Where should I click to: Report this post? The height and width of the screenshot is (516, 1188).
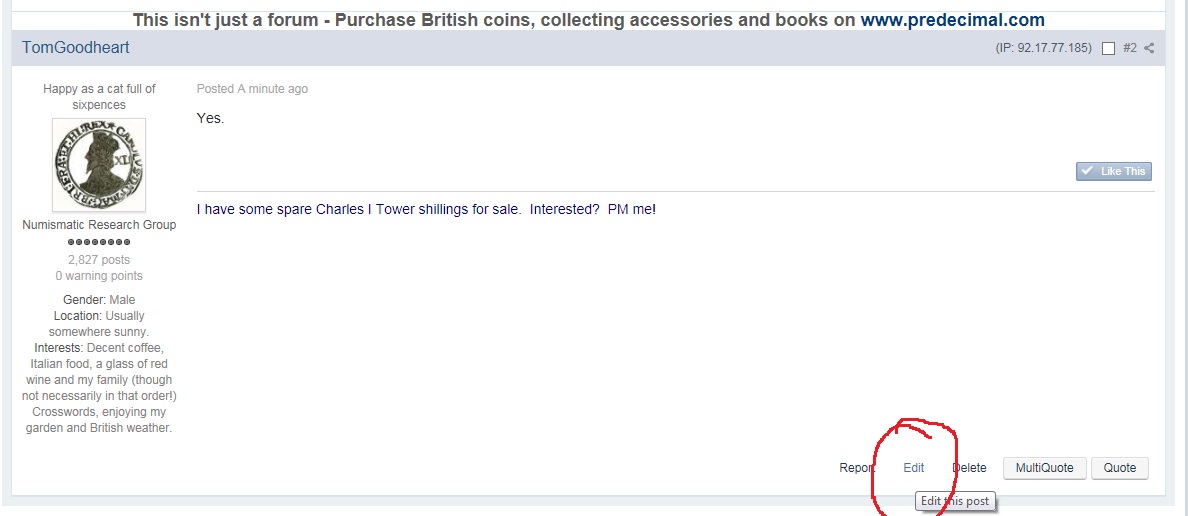coord(857,468)
